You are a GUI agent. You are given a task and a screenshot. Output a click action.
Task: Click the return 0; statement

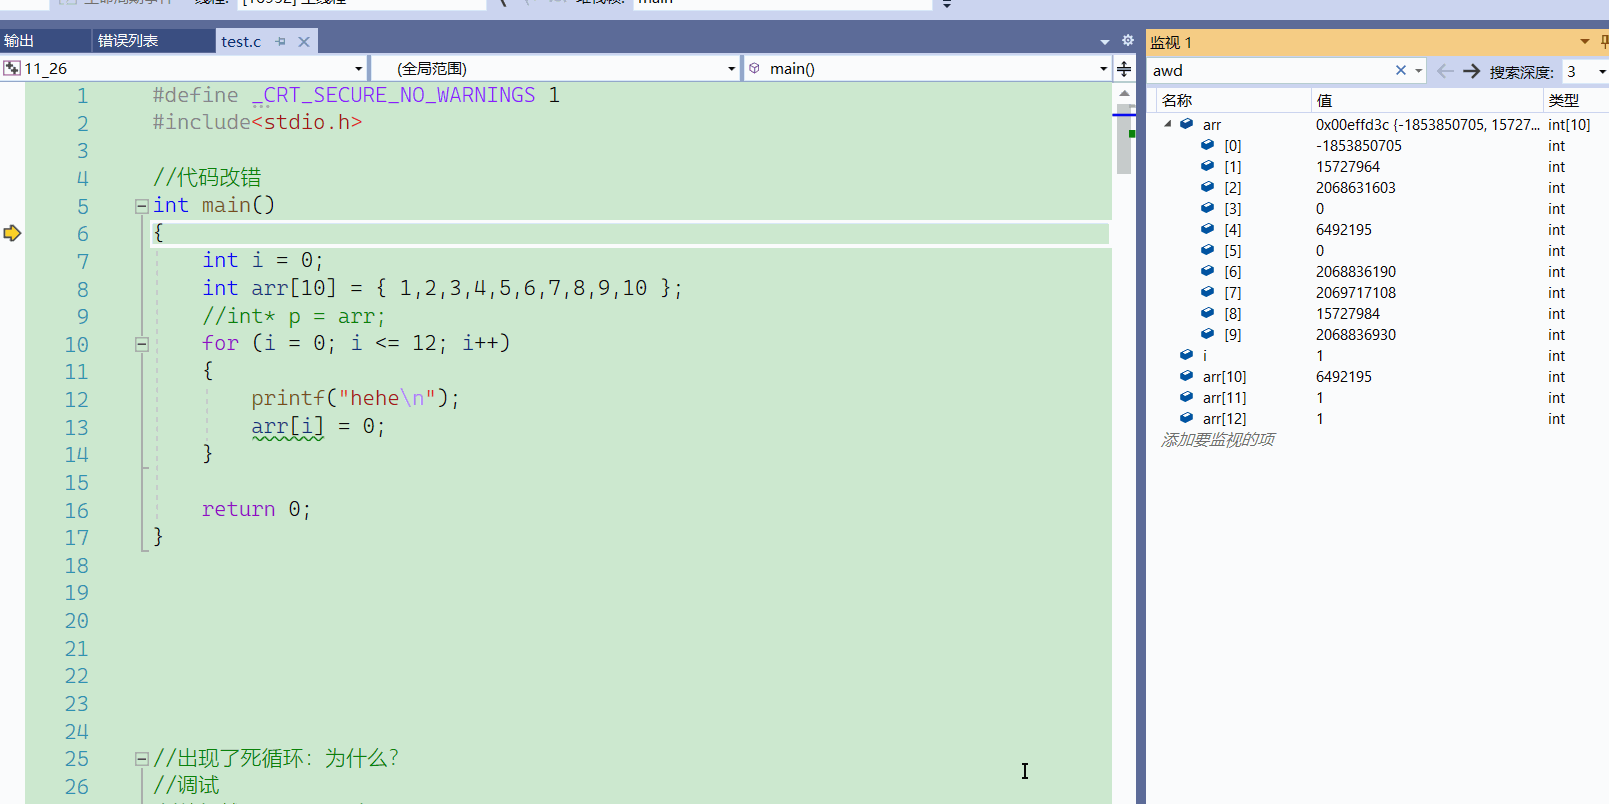point(256,509)
